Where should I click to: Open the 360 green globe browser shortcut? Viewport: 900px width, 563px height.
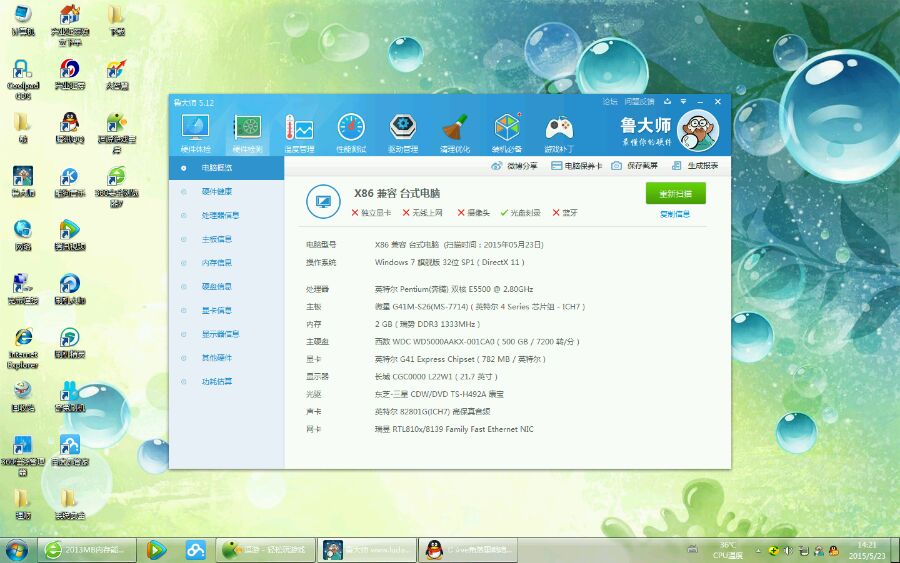click(117, 187)
